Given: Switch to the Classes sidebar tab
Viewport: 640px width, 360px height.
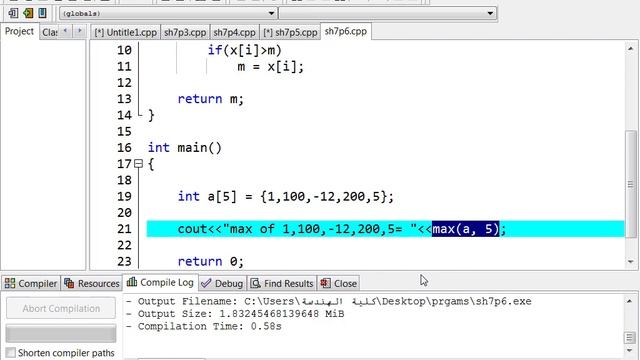Looking at the screenshot, I should point(50,32).
